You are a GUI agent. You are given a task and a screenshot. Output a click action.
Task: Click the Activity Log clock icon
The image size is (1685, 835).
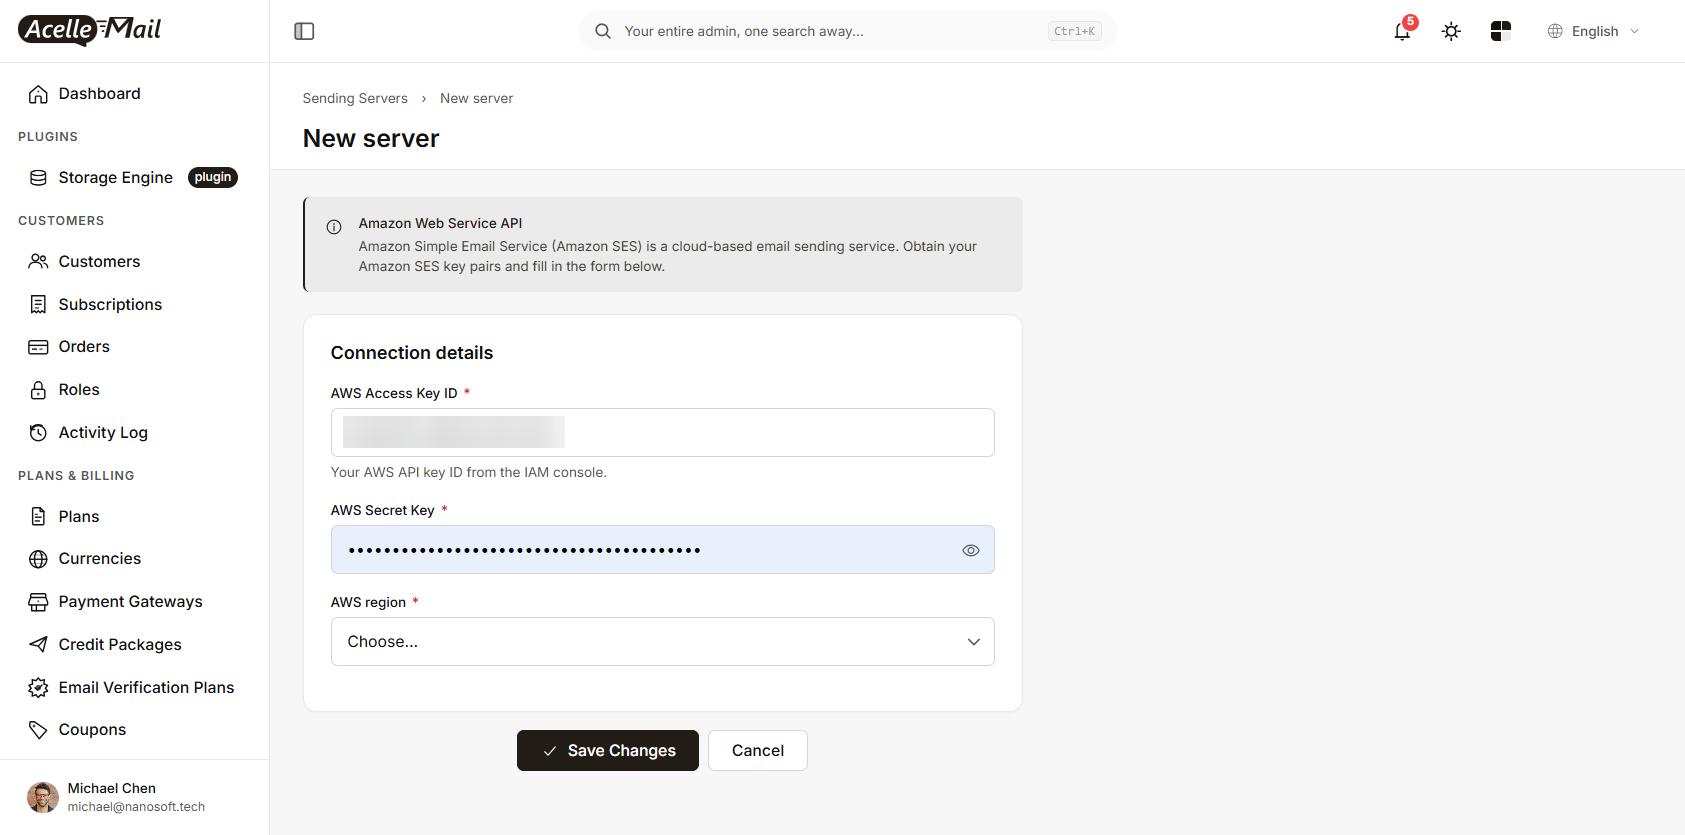click(x=38, y=433)
